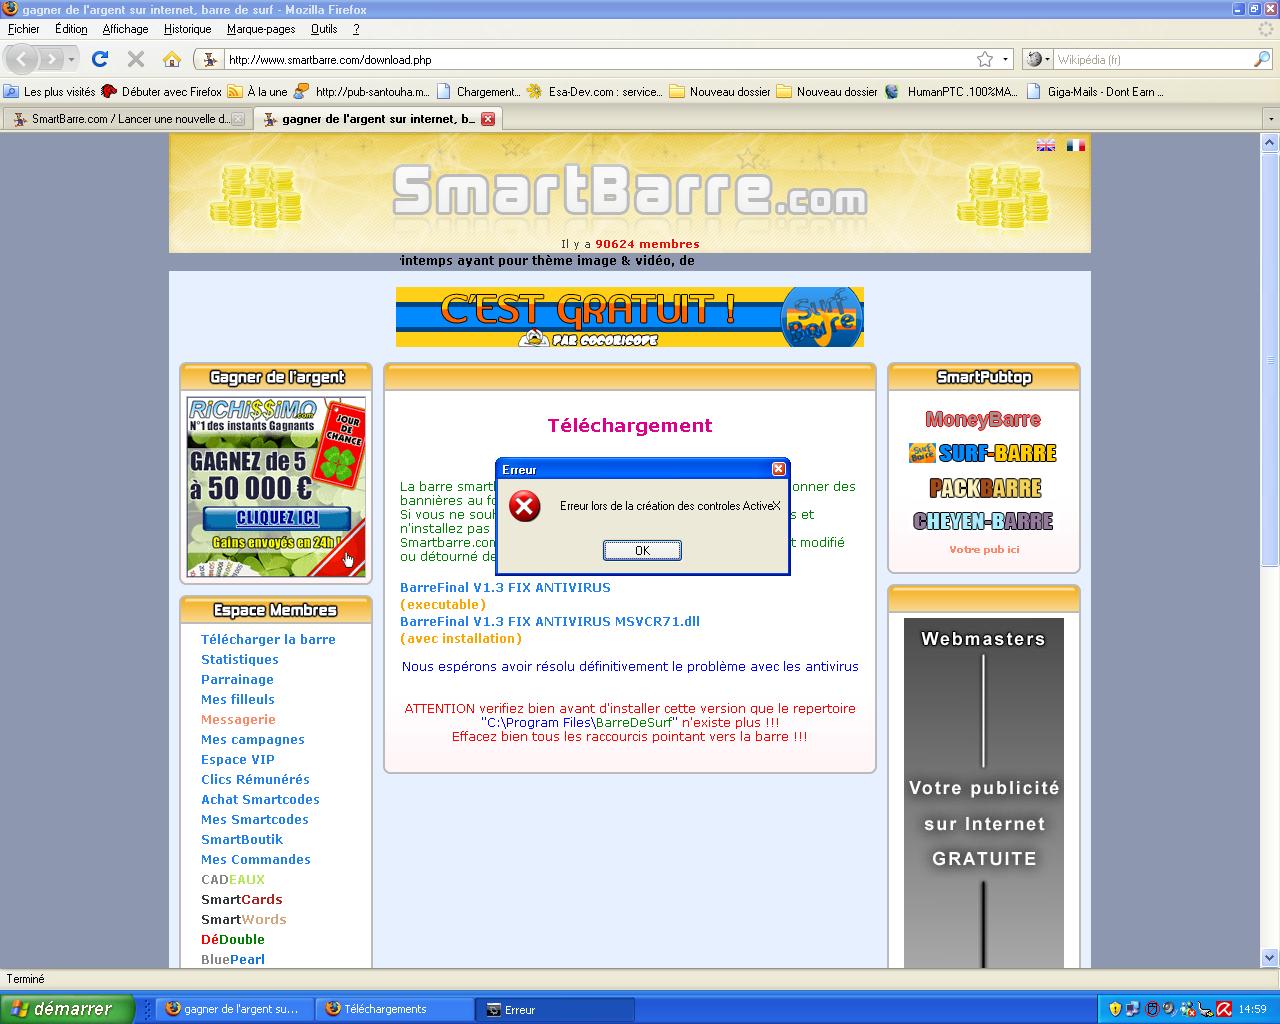Open the 'Clics Rémunérés' link
This screenshot has width=1280, height=1024.
pyautogui.click(x=255, y=779)
